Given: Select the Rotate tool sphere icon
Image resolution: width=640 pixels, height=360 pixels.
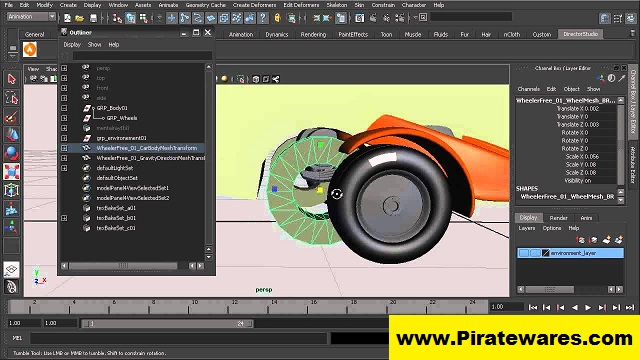Looking at the screenshot, I should [x=11, y=153].
